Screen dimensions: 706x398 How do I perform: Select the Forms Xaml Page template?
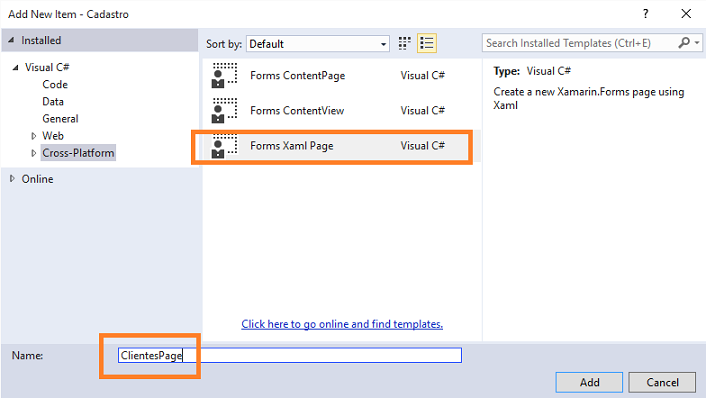pyautogui.click(x=341, y=146)
